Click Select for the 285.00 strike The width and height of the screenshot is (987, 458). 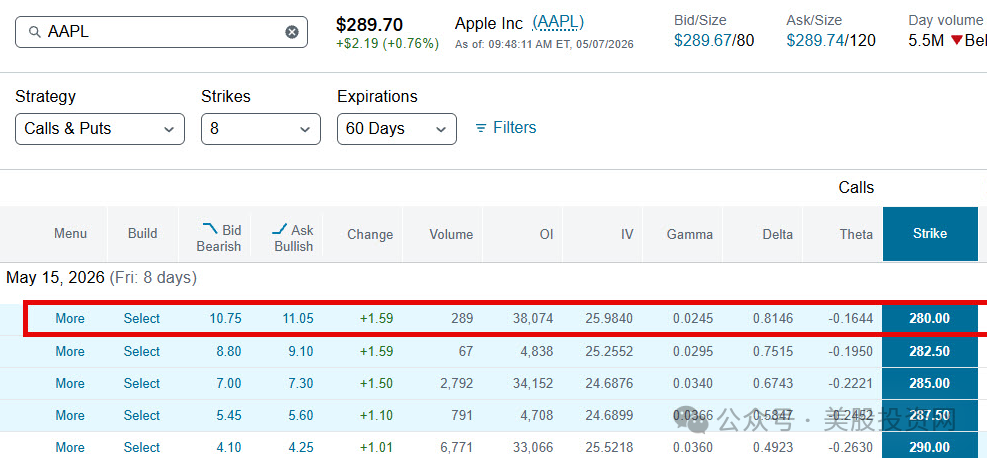(142, 383)
